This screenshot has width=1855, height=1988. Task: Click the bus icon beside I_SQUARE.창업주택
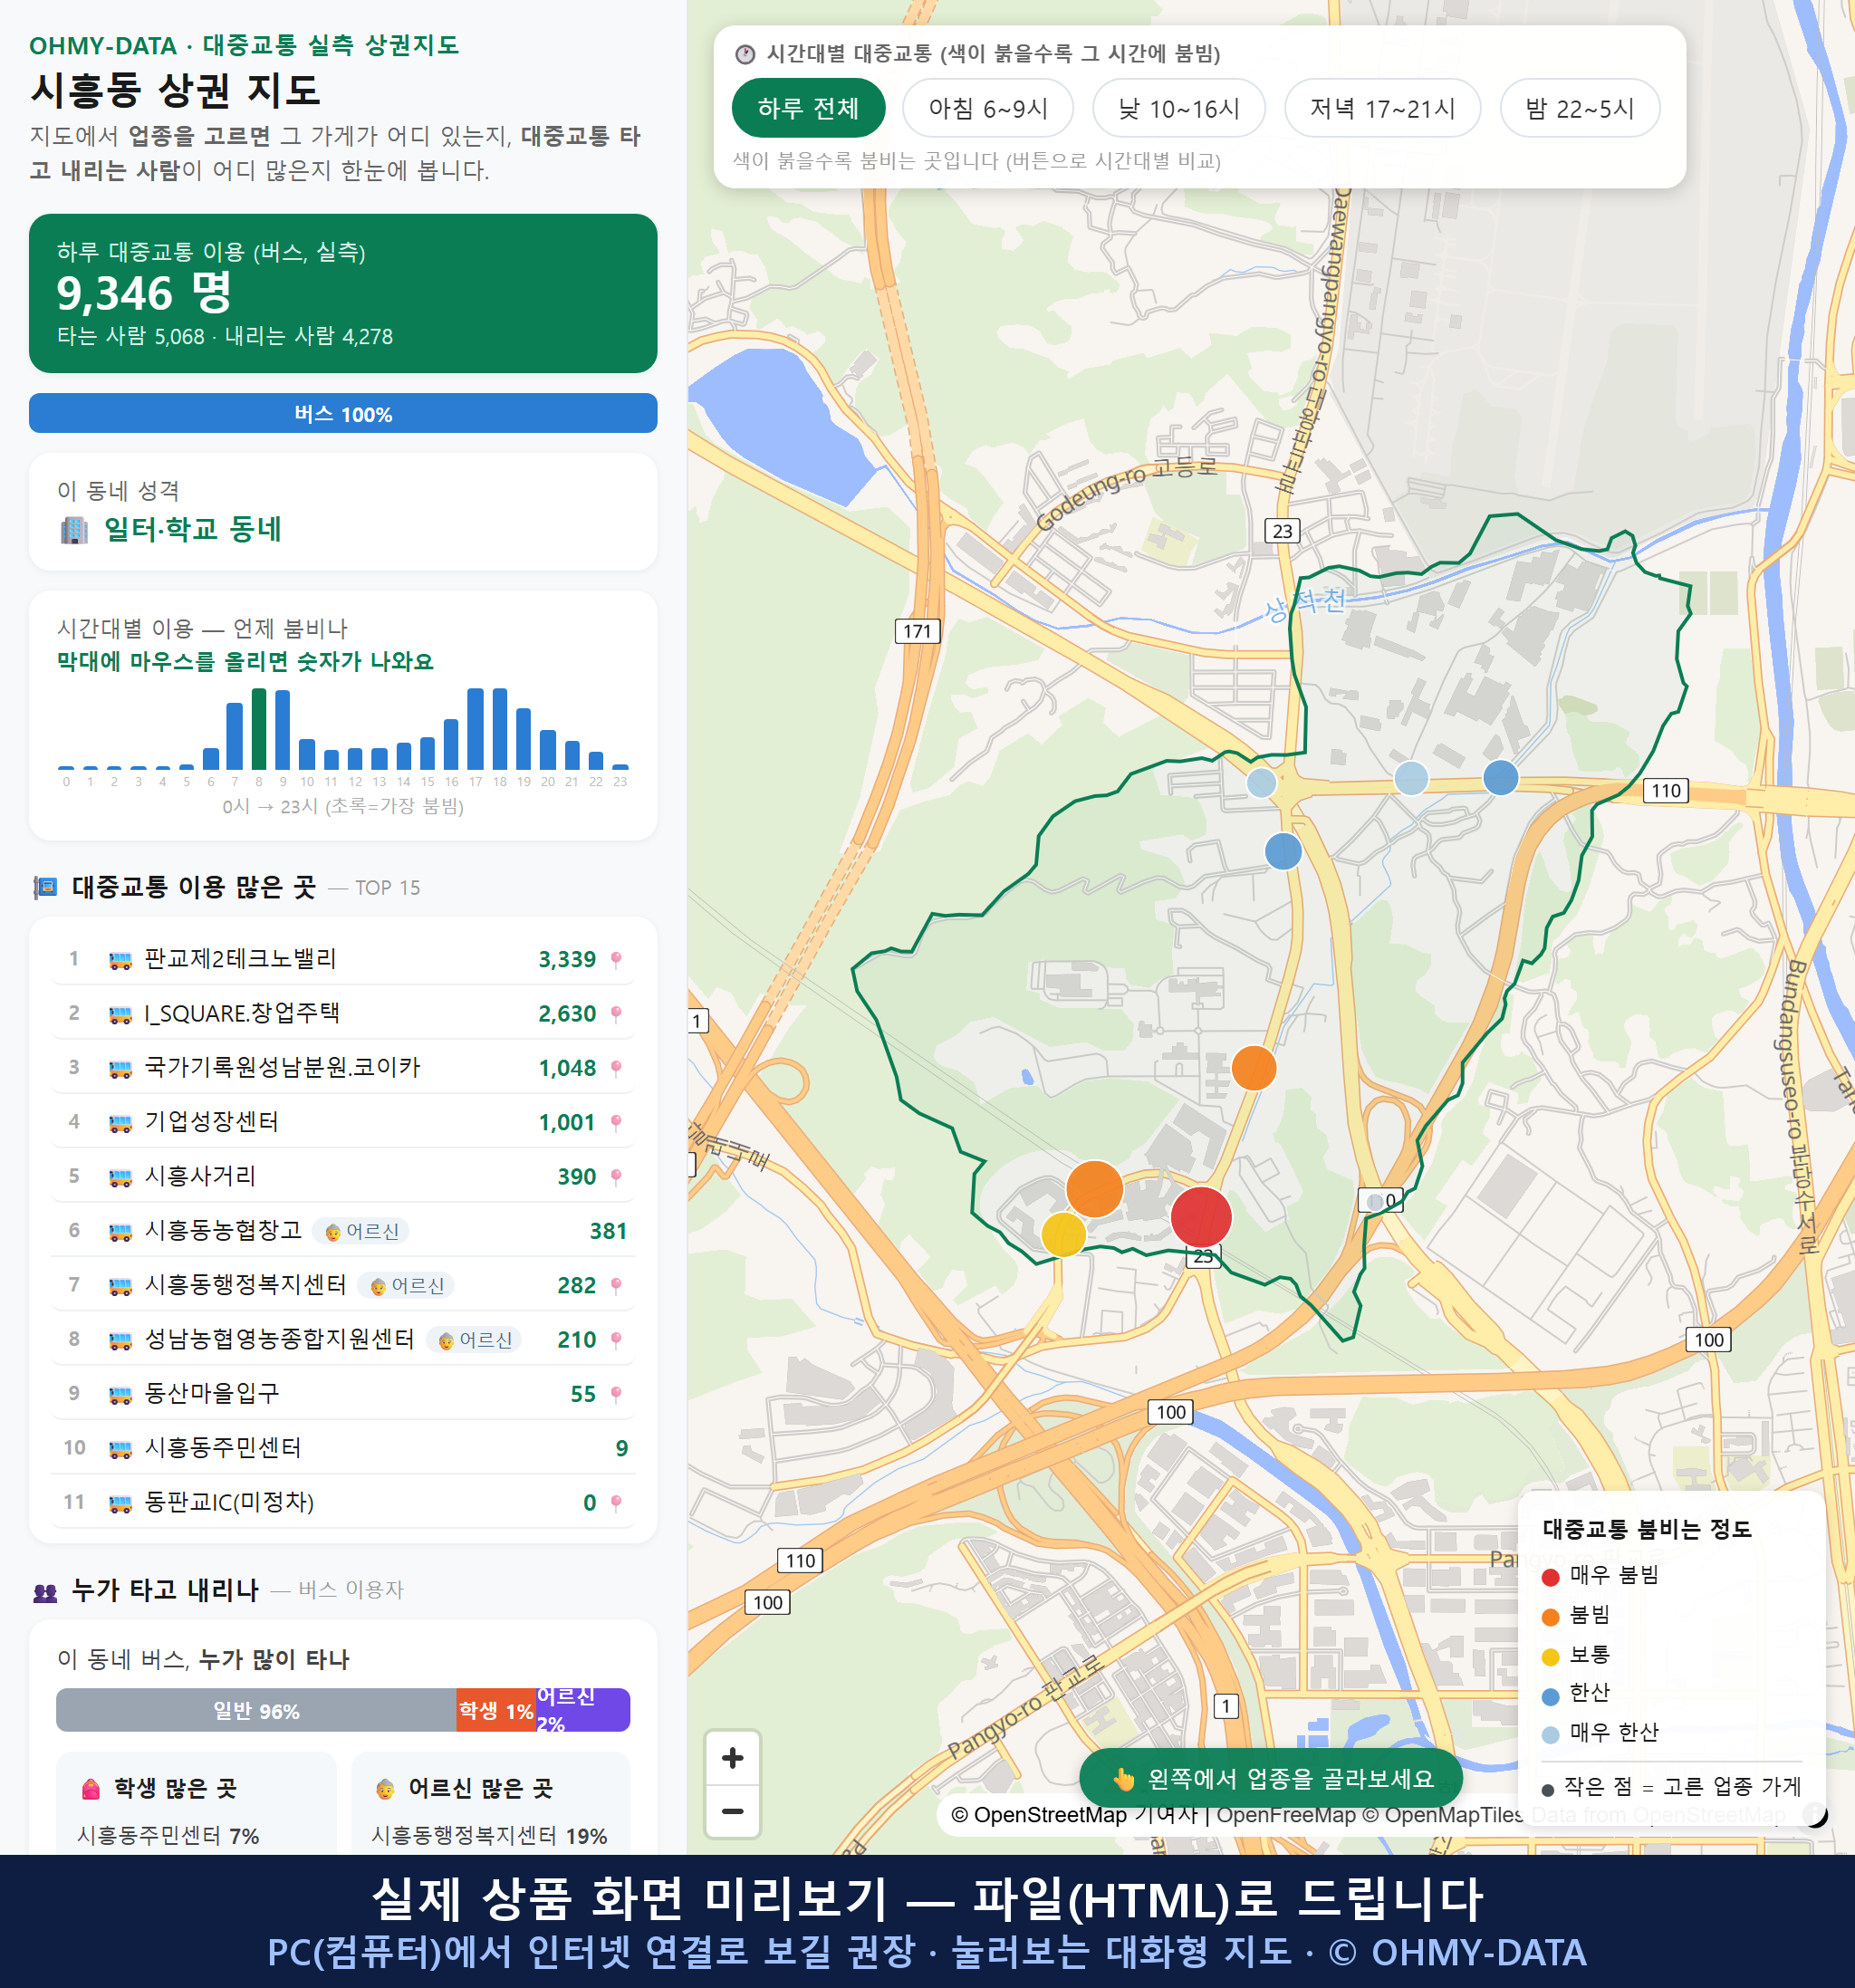(x=120, y=1015)
